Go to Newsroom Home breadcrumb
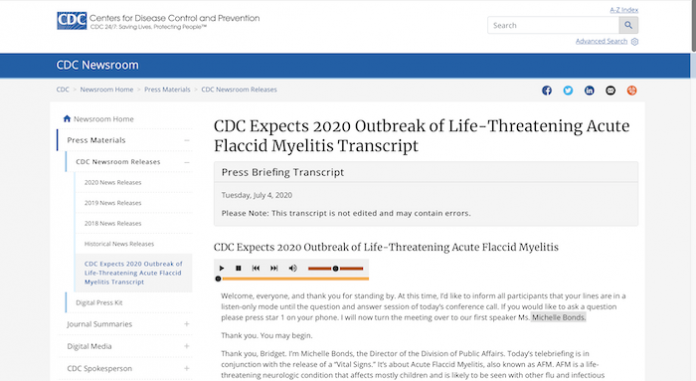 tap(107, 89)
